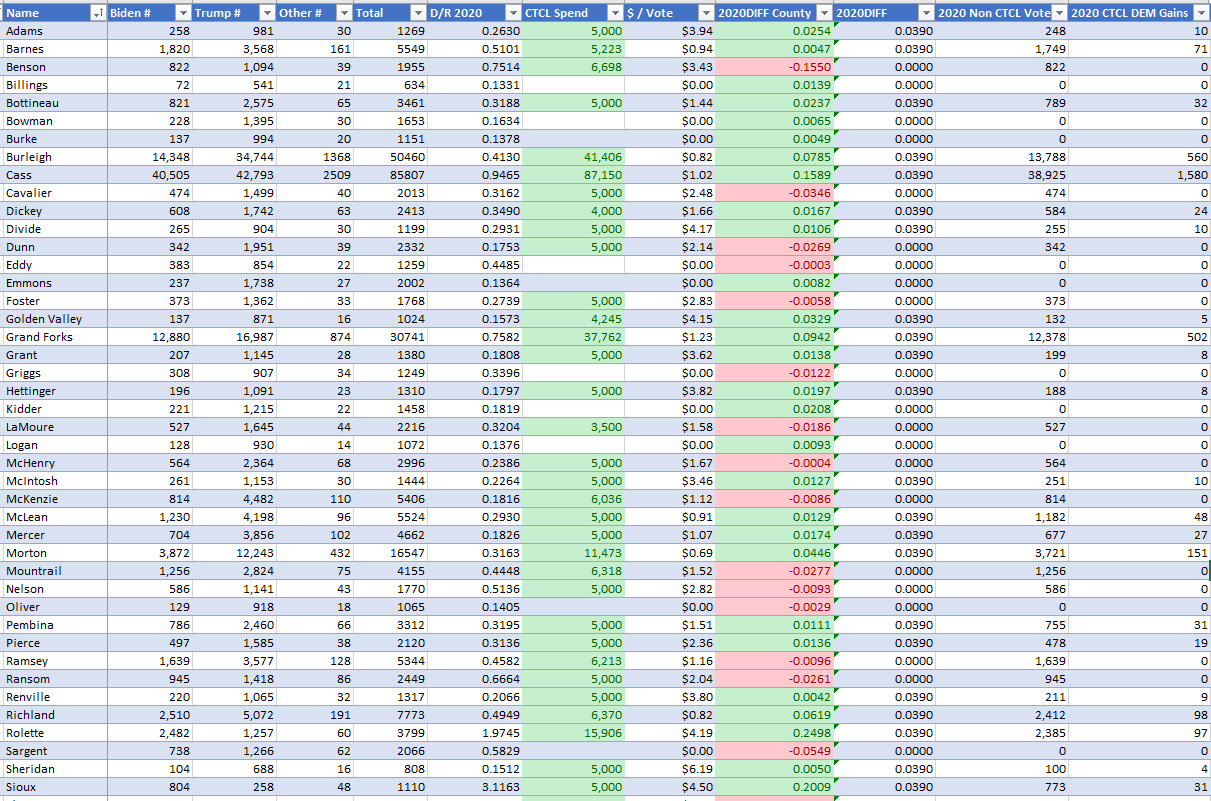Open the Total column filter dropdown
1211x801 pixels.
(418, 13)
